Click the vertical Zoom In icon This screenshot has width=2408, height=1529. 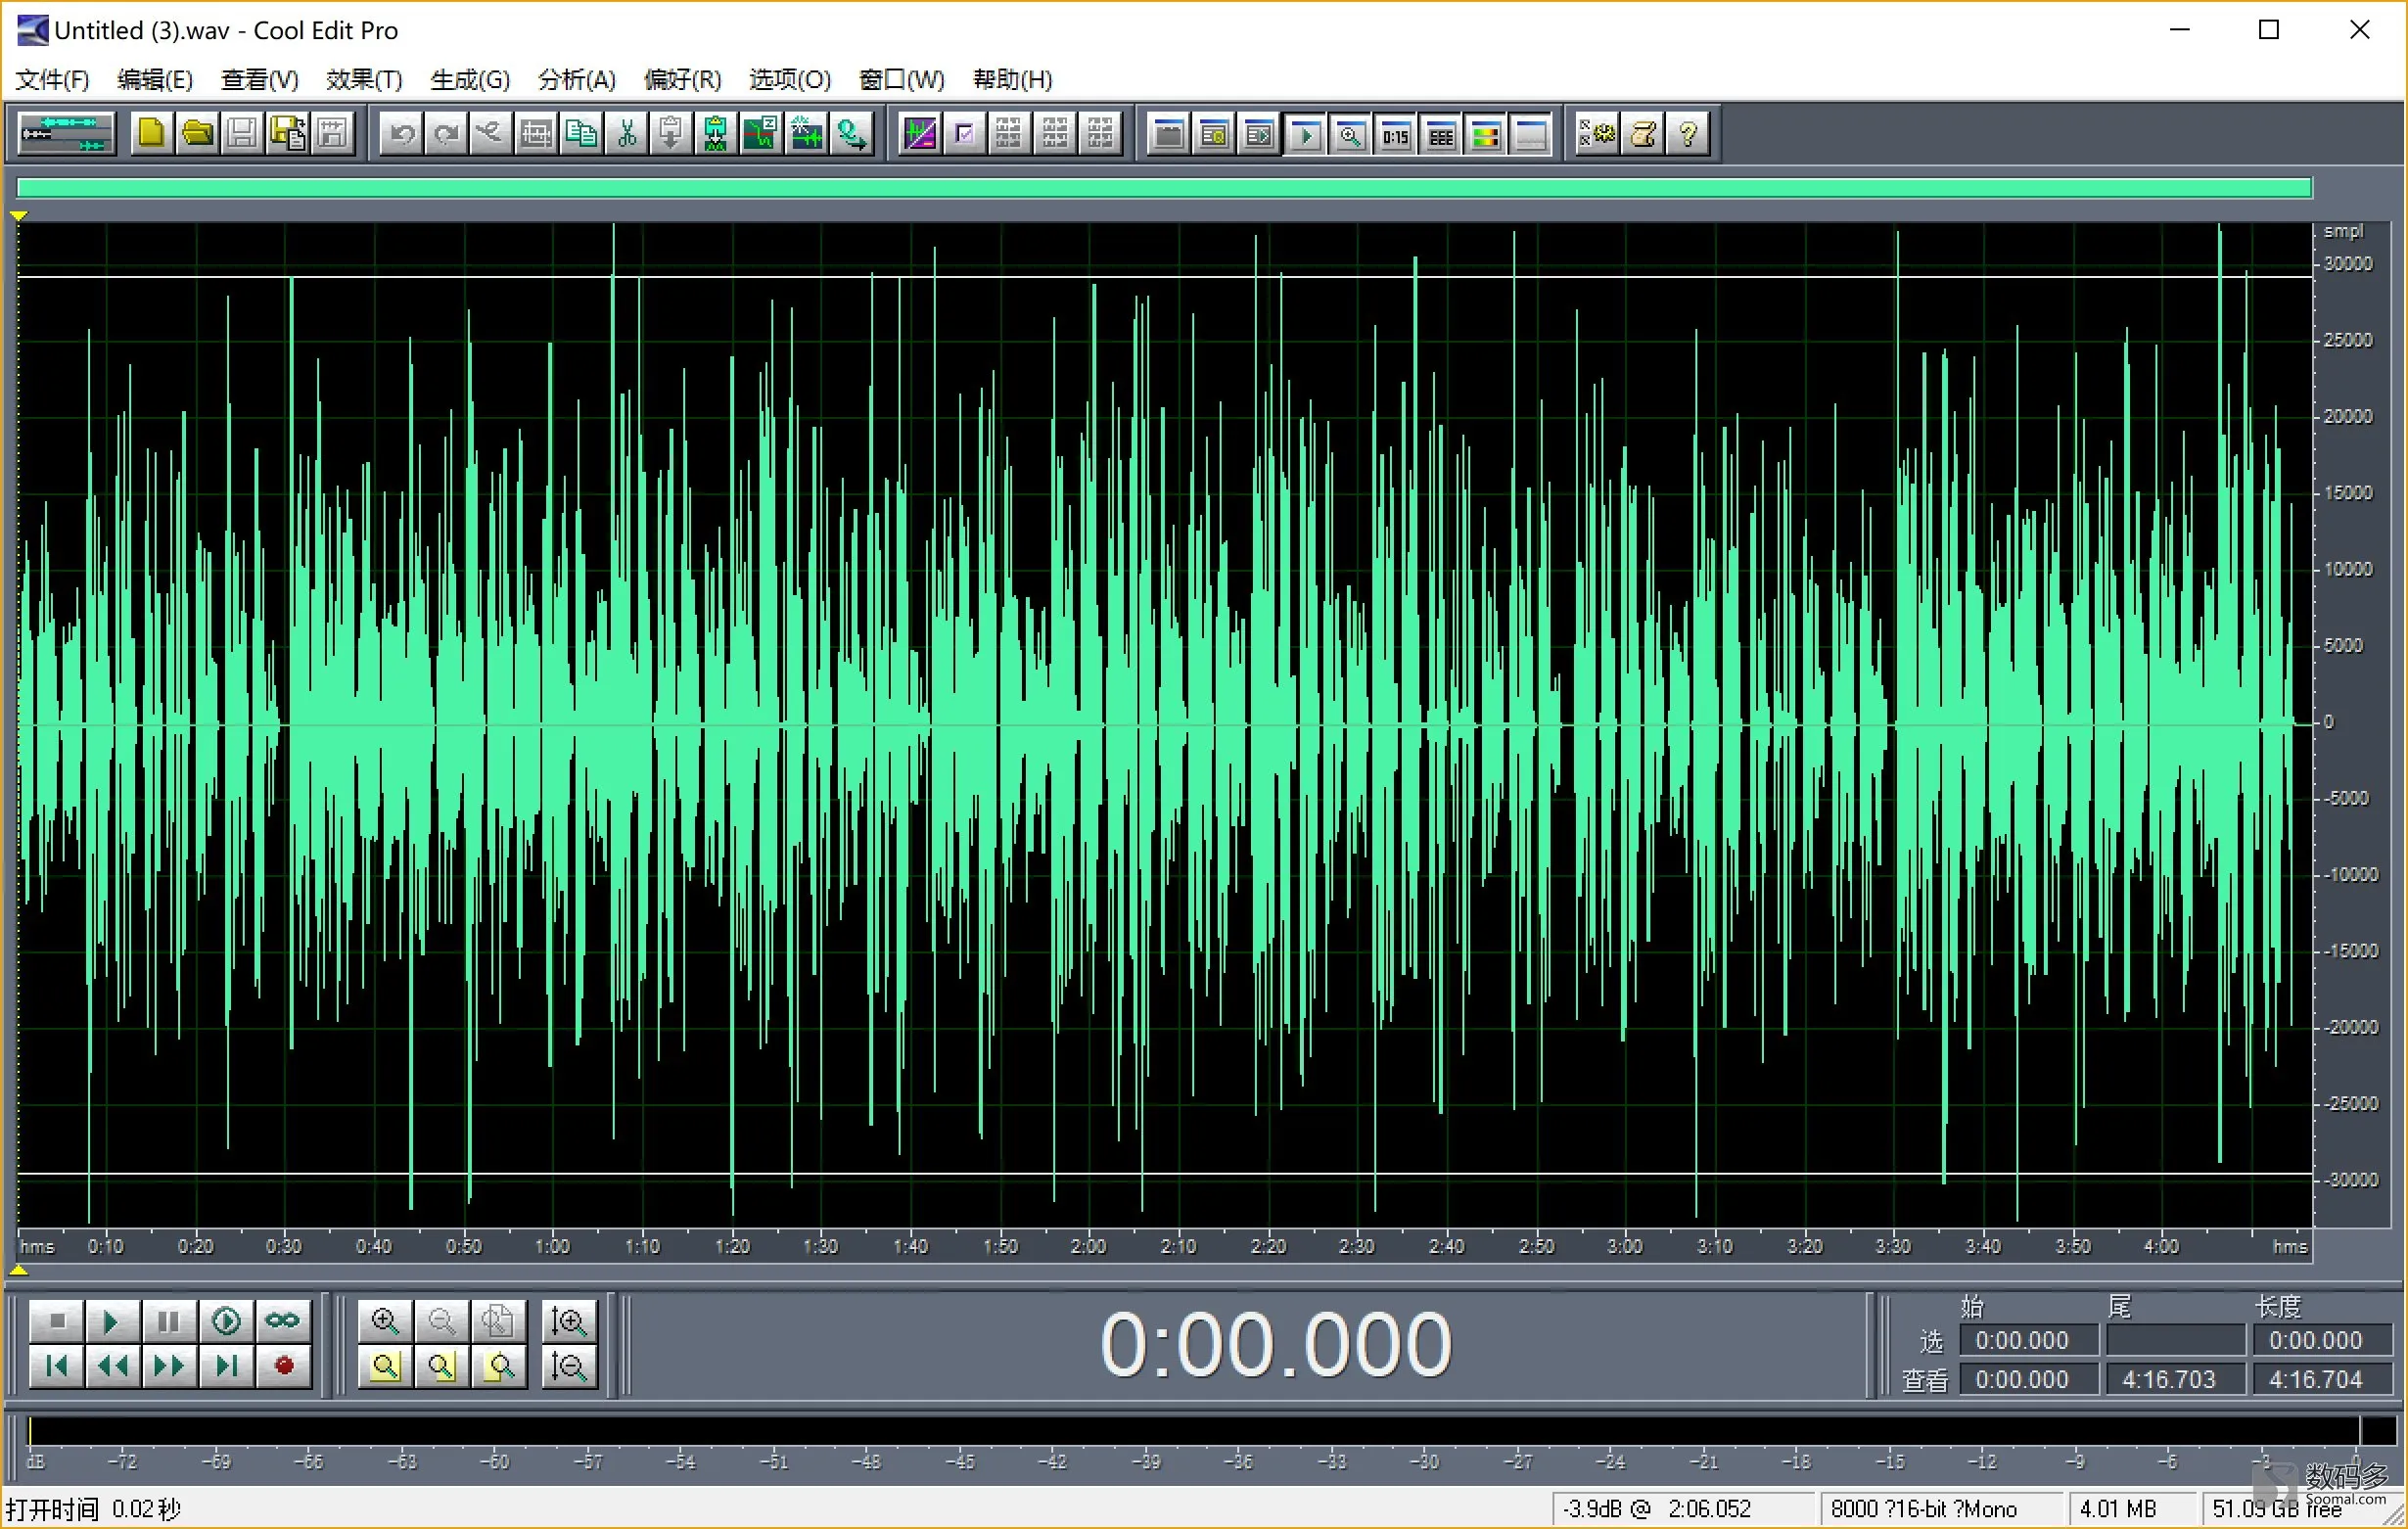coord(569,1321)
